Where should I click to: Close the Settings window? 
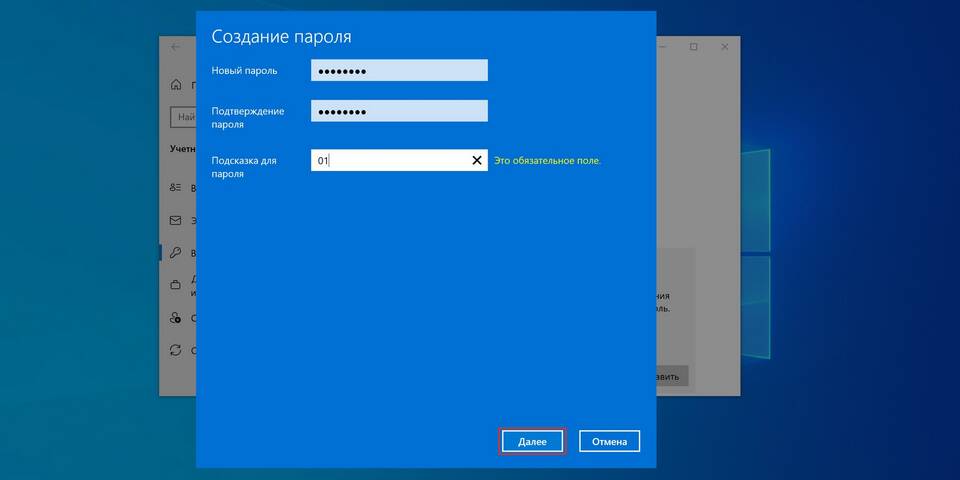(x=724, y=47)
